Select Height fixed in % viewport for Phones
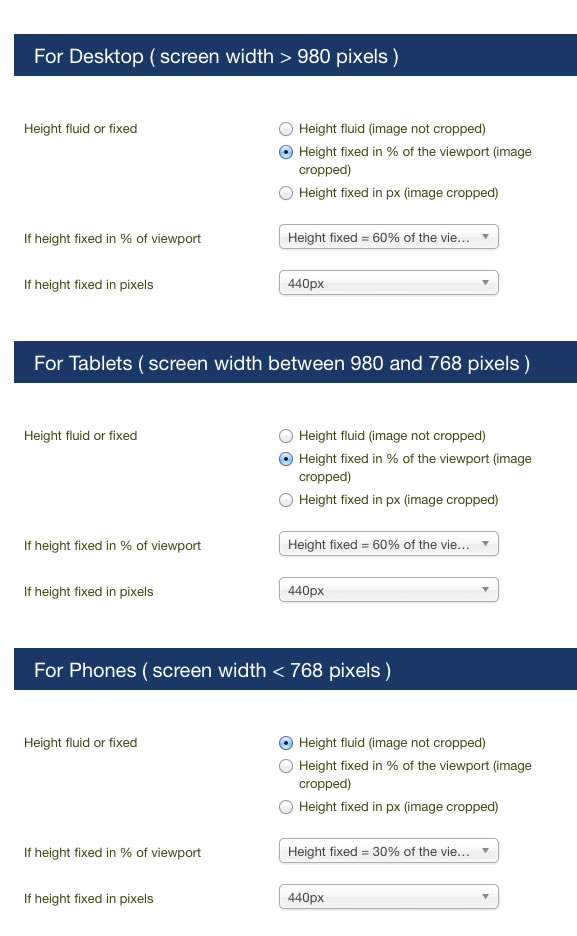 pos(286,766)
